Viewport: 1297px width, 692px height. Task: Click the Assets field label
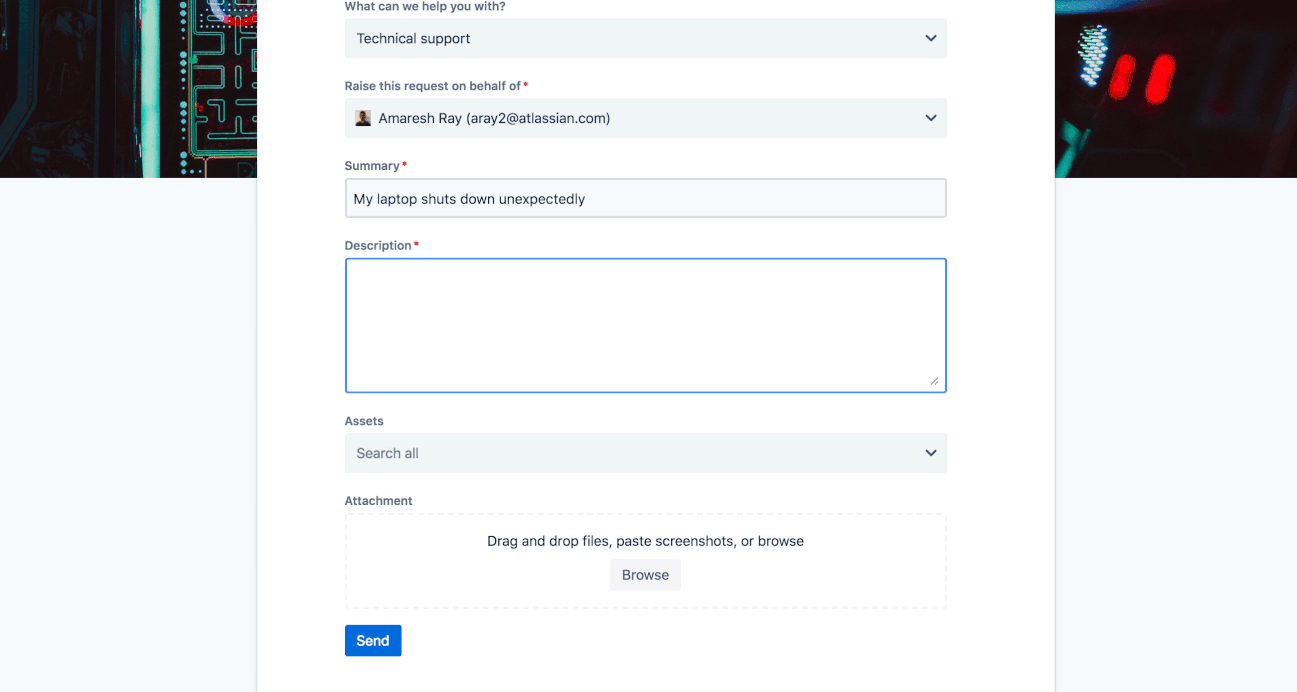point(363,420)
